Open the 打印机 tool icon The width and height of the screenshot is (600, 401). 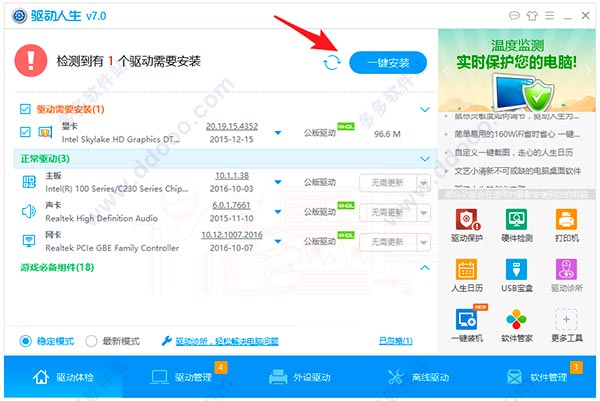pyautogui.click(x=566, y=219)
